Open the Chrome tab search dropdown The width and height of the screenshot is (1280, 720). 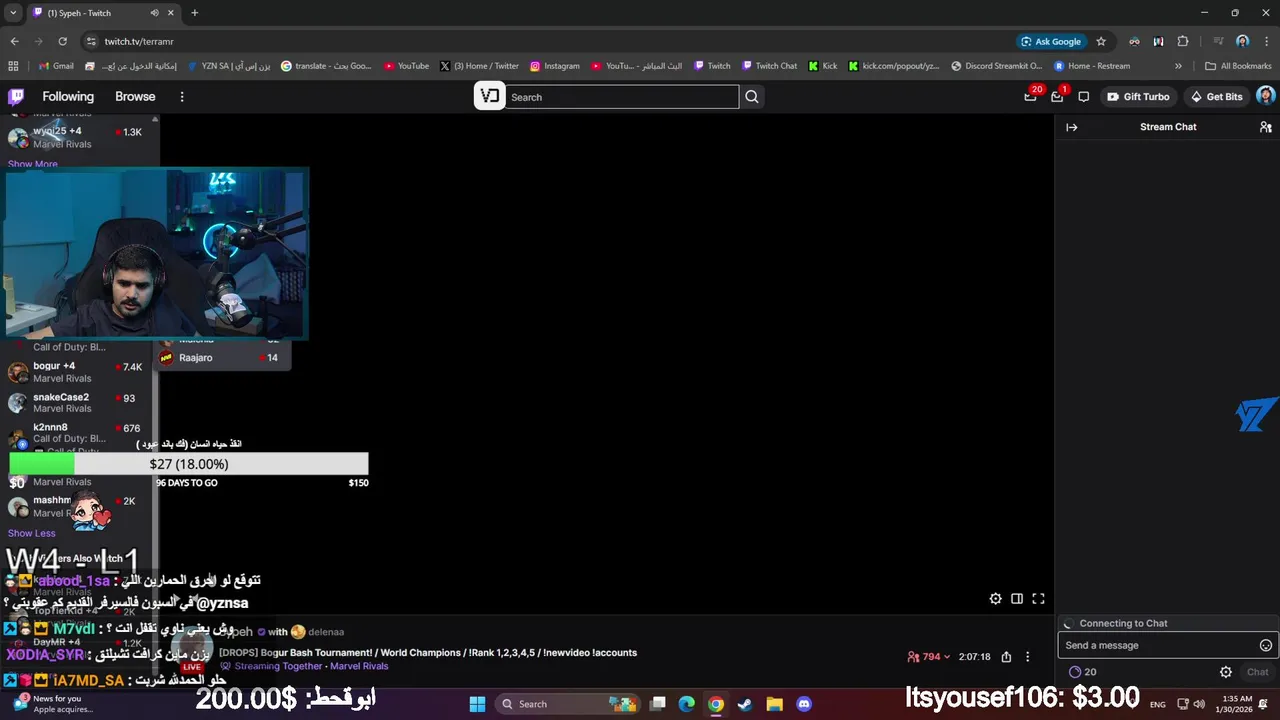14,13
